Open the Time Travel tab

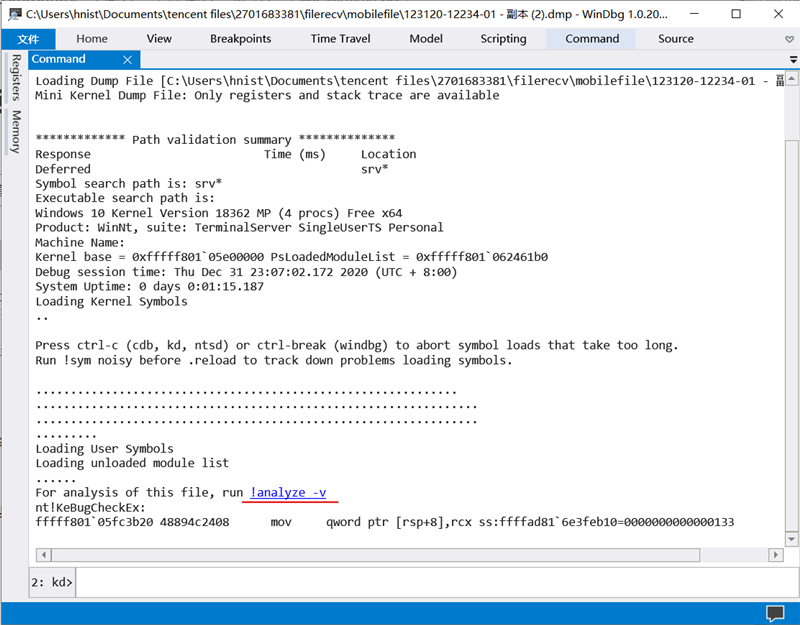[340, 39]
